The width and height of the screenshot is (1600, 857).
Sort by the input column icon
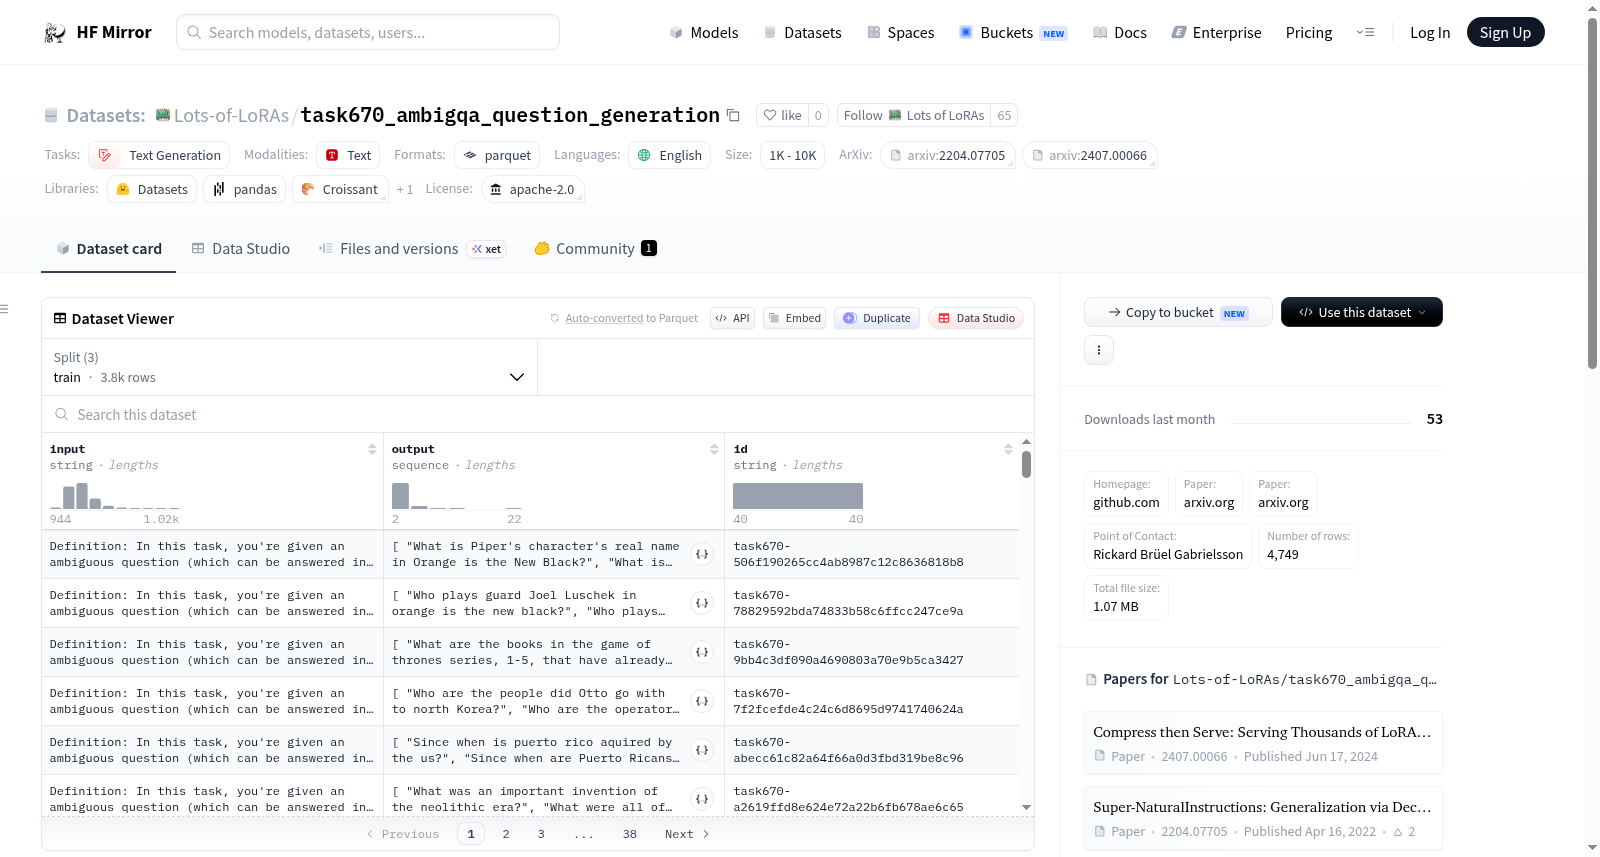(372, 449)
